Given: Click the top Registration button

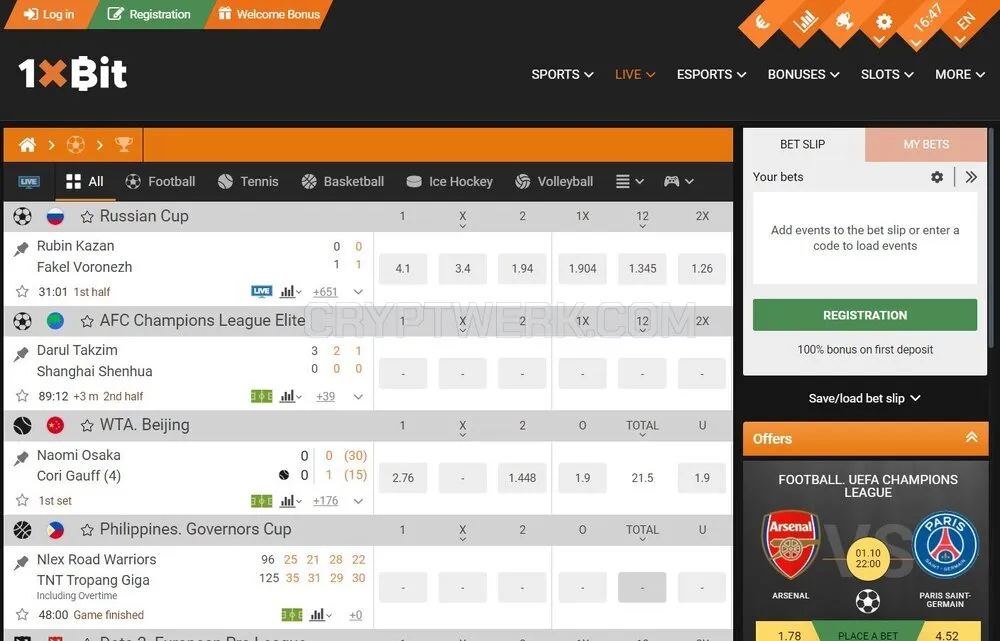Looking at the screenshot, I should (150, 14).
